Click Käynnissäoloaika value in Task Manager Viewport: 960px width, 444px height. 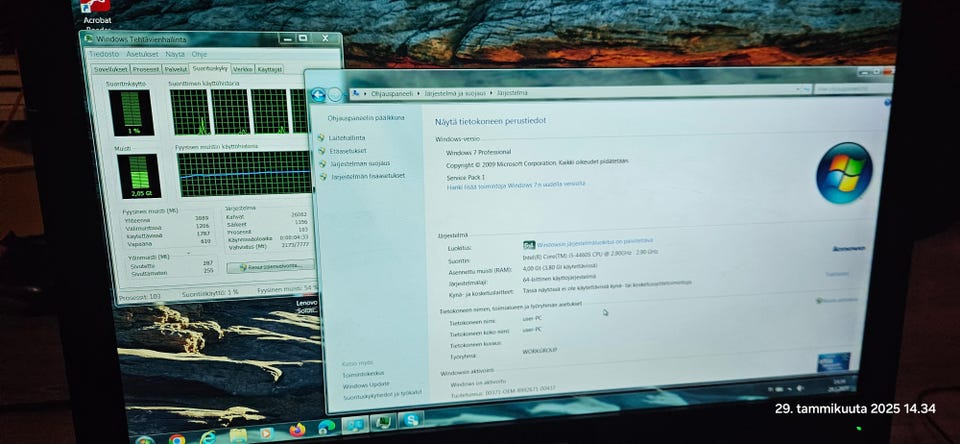[x=293, y=237]
